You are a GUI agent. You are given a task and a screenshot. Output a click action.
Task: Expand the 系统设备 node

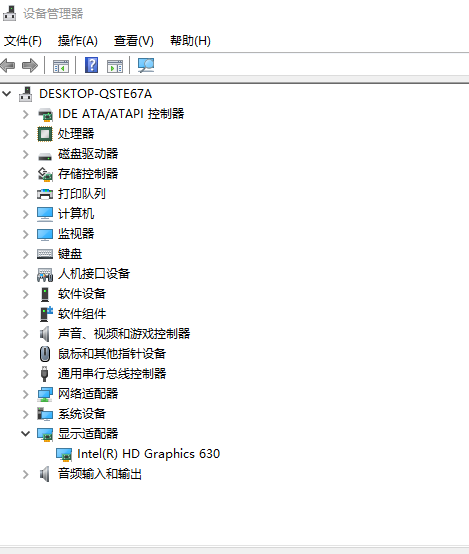25,414
